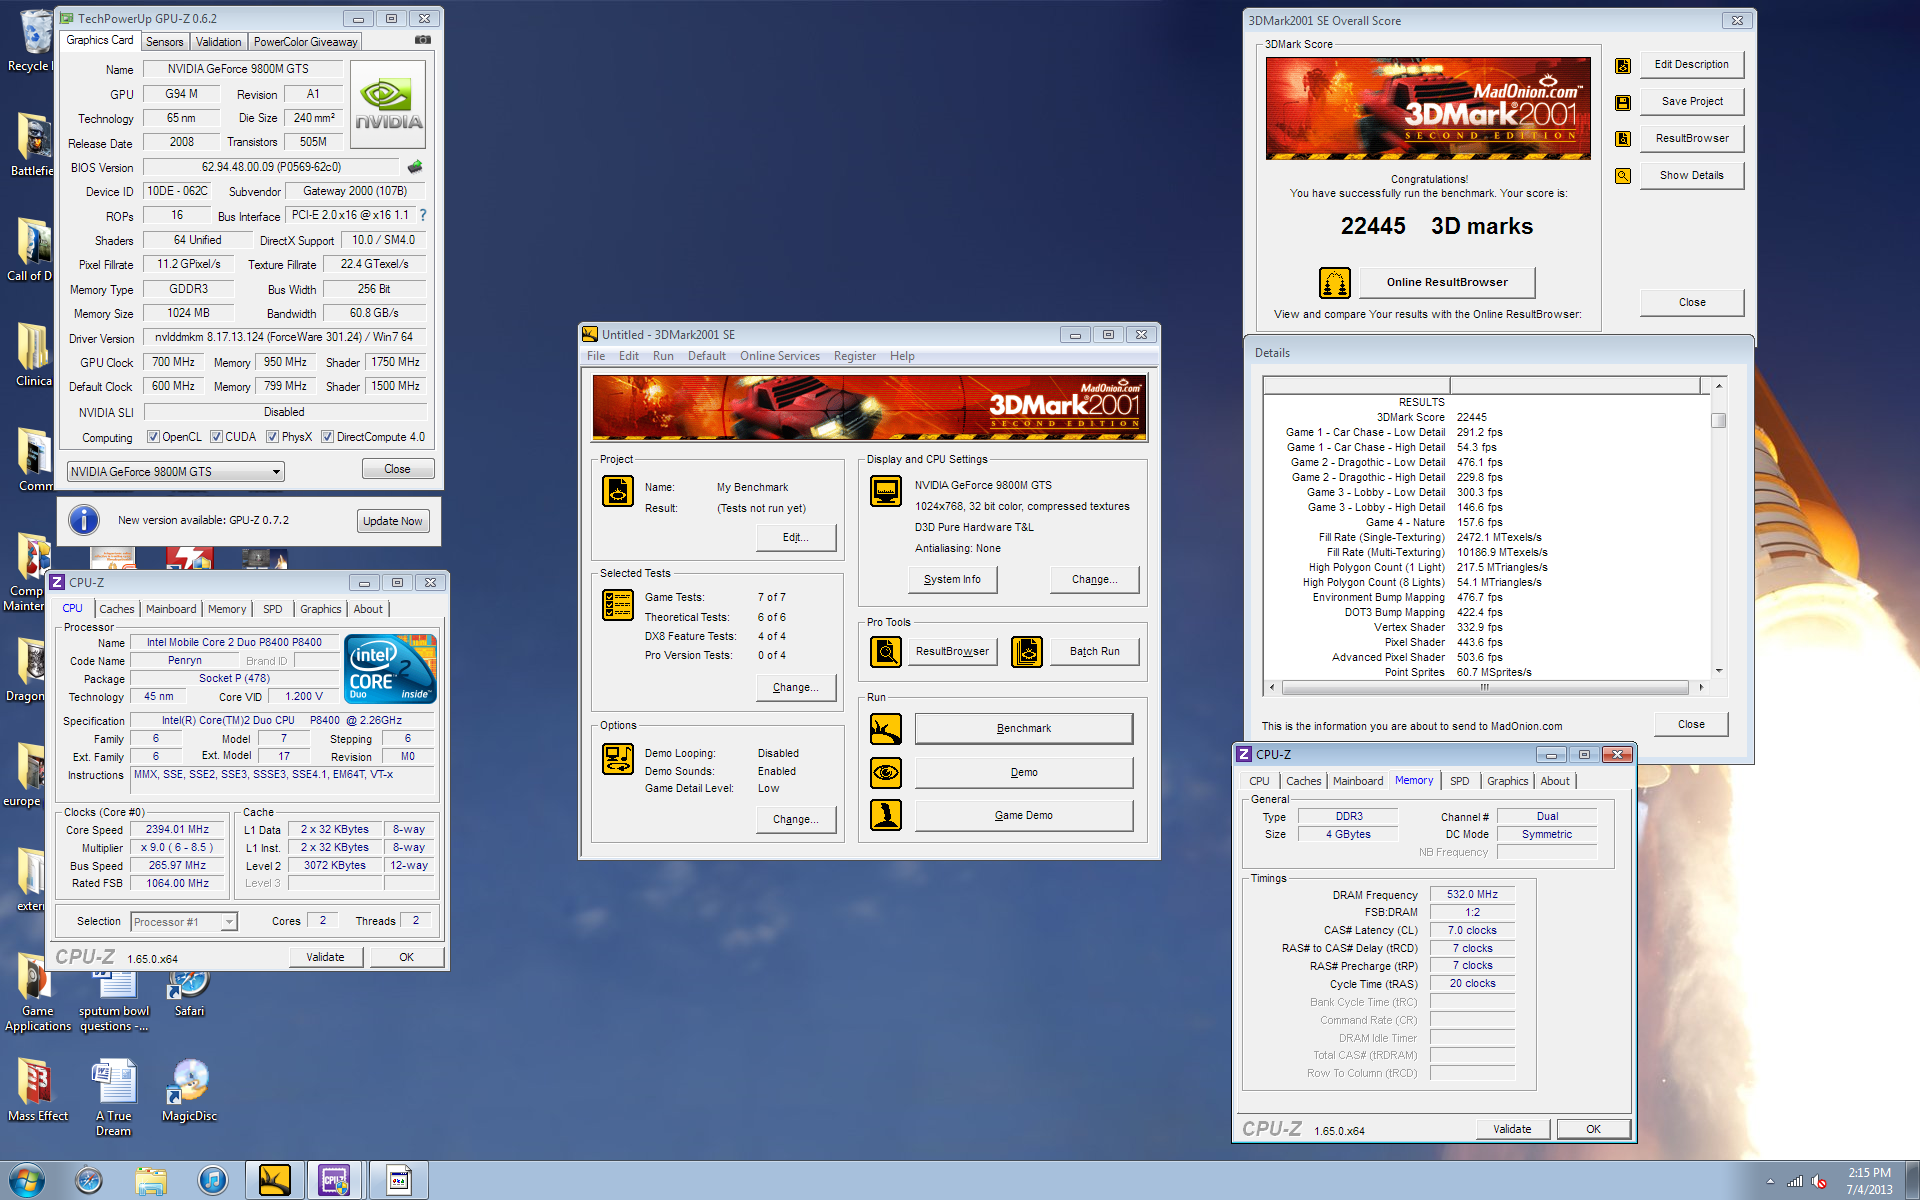The width and height of the screenshot is (1920, 1200).
Task: Click Update Now in the GPU-Z notice
Action: pyautogui.click(x=393, y=521)
